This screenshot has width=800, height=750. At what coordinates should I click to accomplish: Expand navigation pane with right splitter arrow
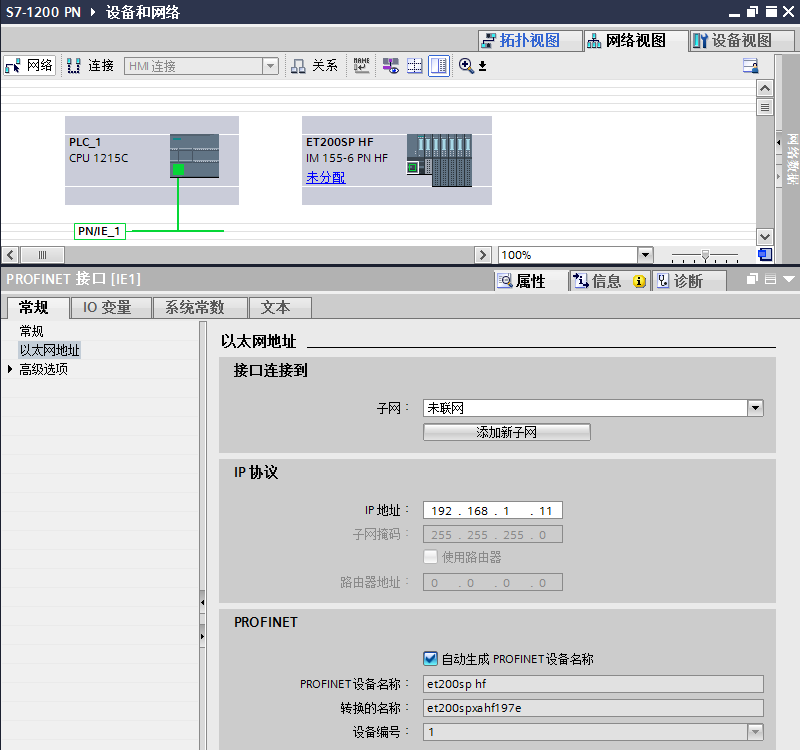203,636
